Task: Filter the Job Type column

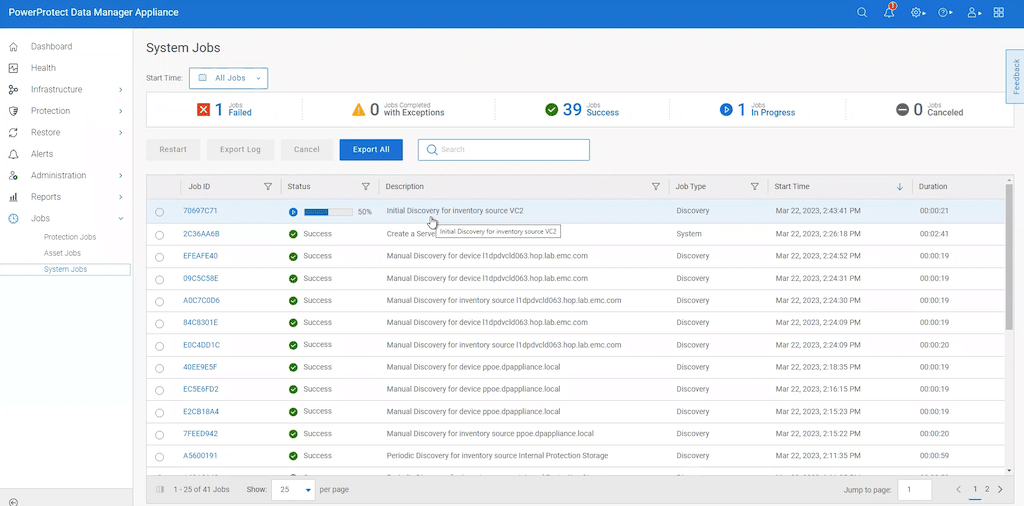Action: pos(754,187)
